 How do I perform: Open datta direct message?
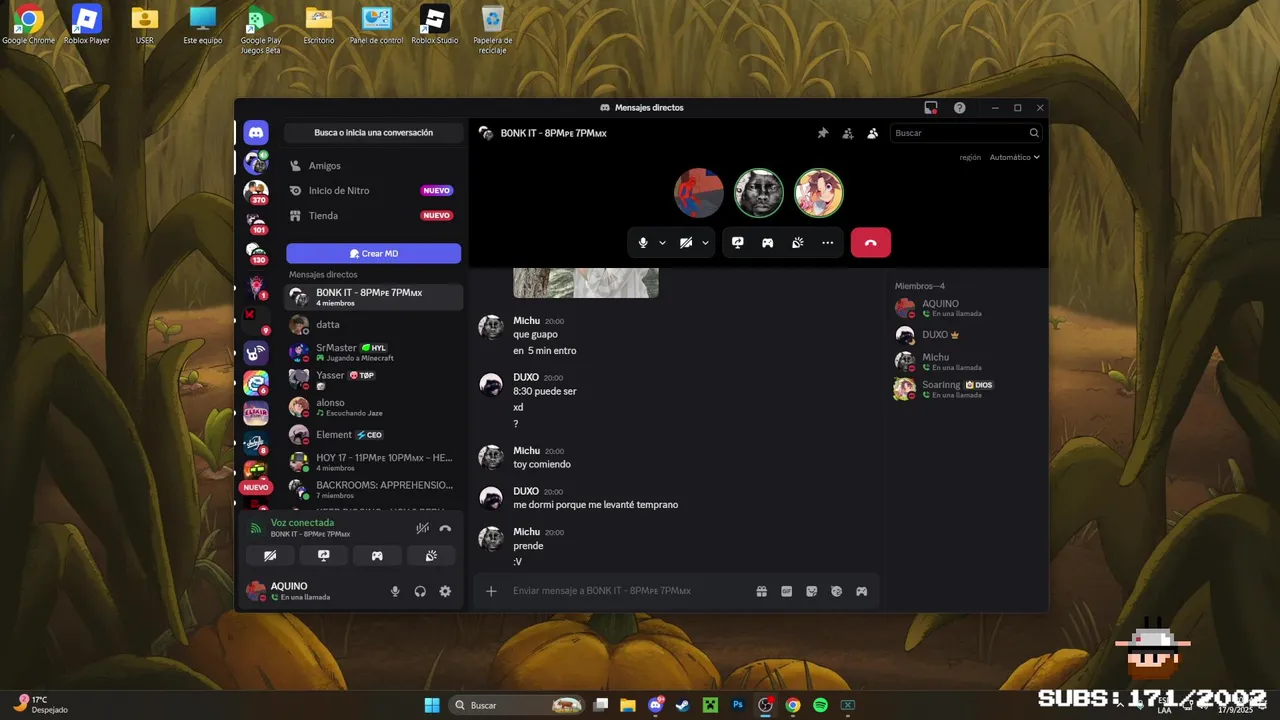coord(374,325)
